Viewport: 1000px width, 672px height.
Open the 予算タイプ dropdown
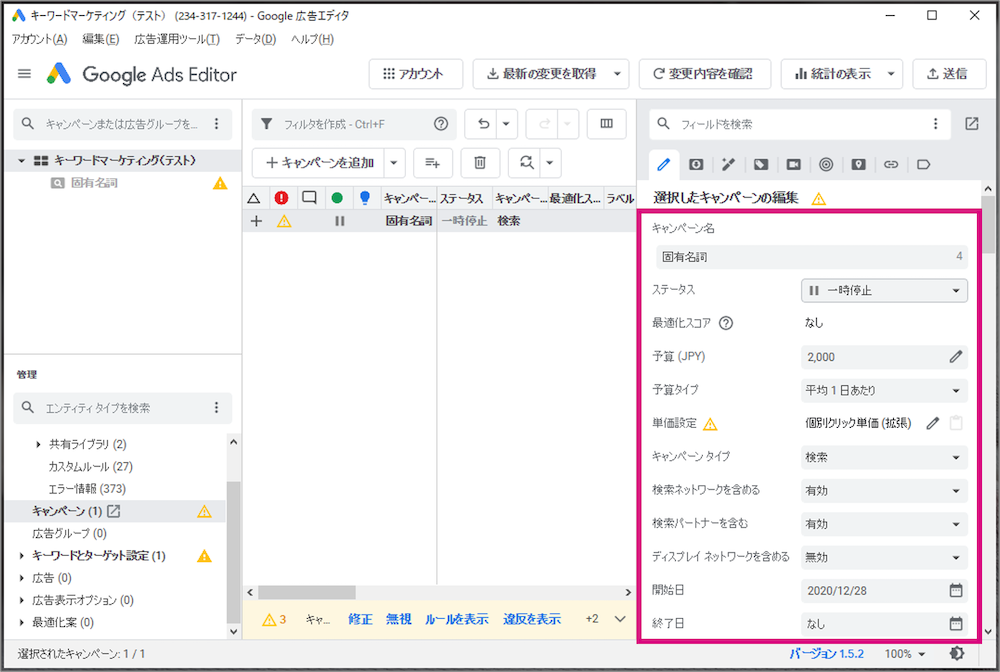click(884, 390)
